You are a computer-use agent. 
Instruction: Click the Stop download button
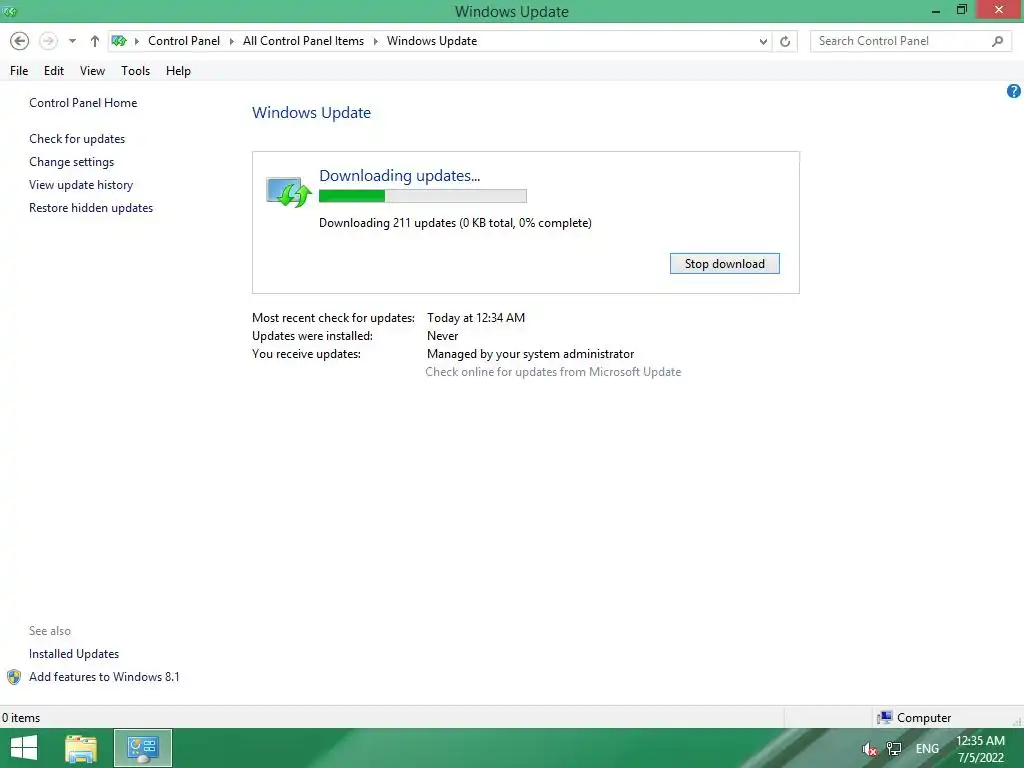click(x=724, y=263)
